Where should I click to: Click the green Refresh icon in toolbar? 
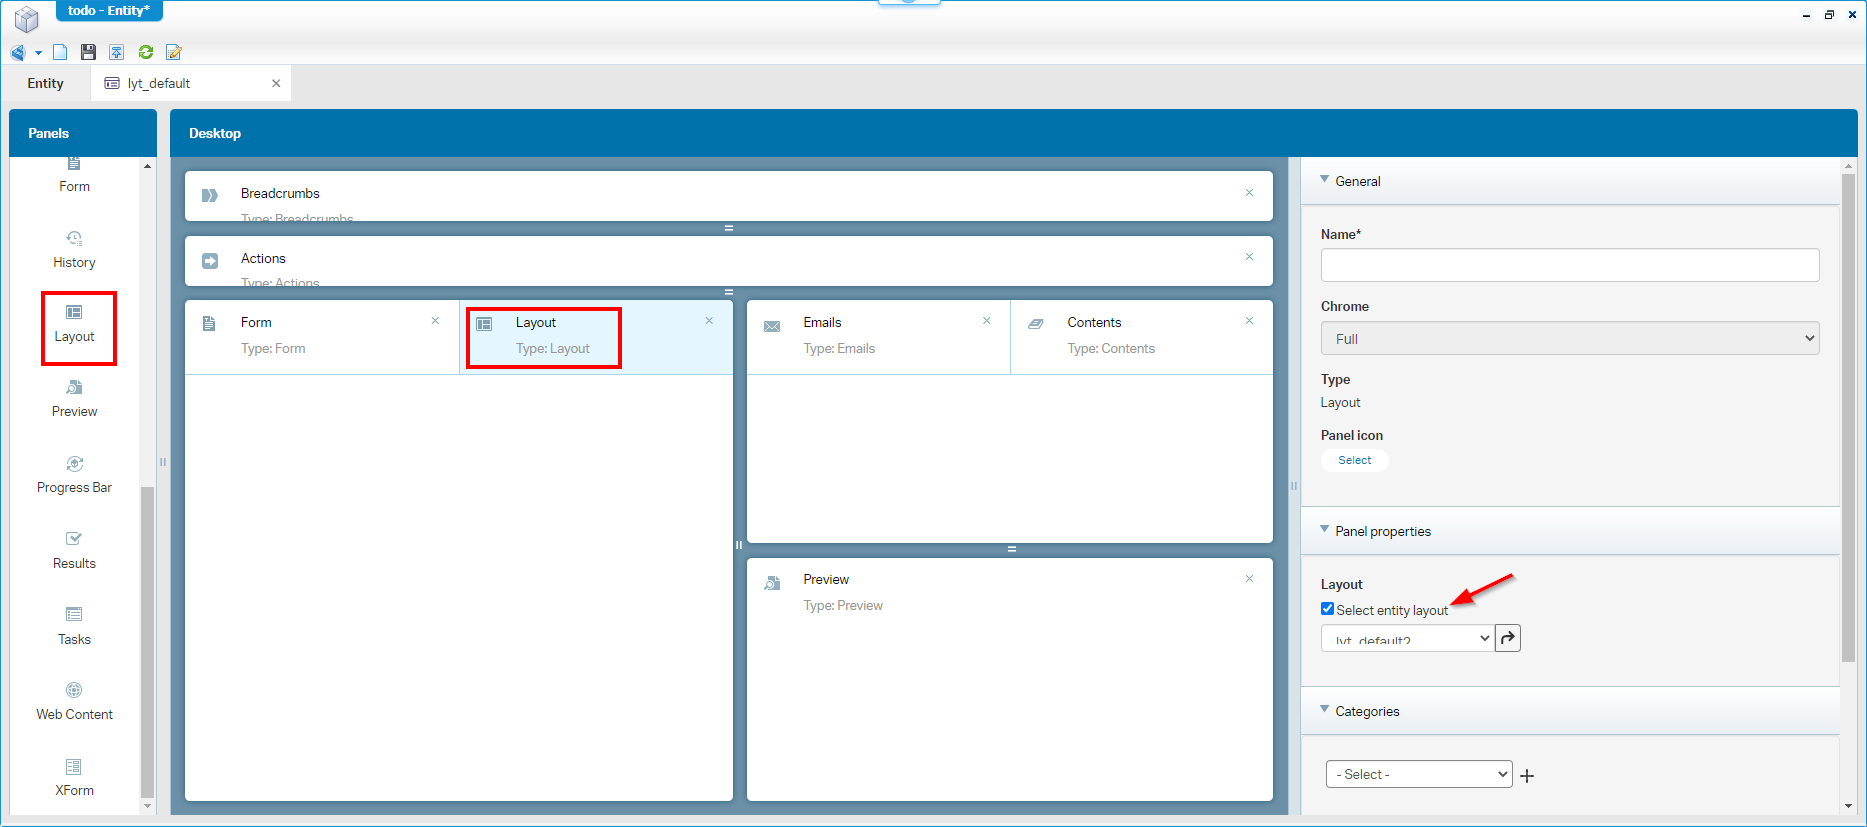(x=146, y=52)
